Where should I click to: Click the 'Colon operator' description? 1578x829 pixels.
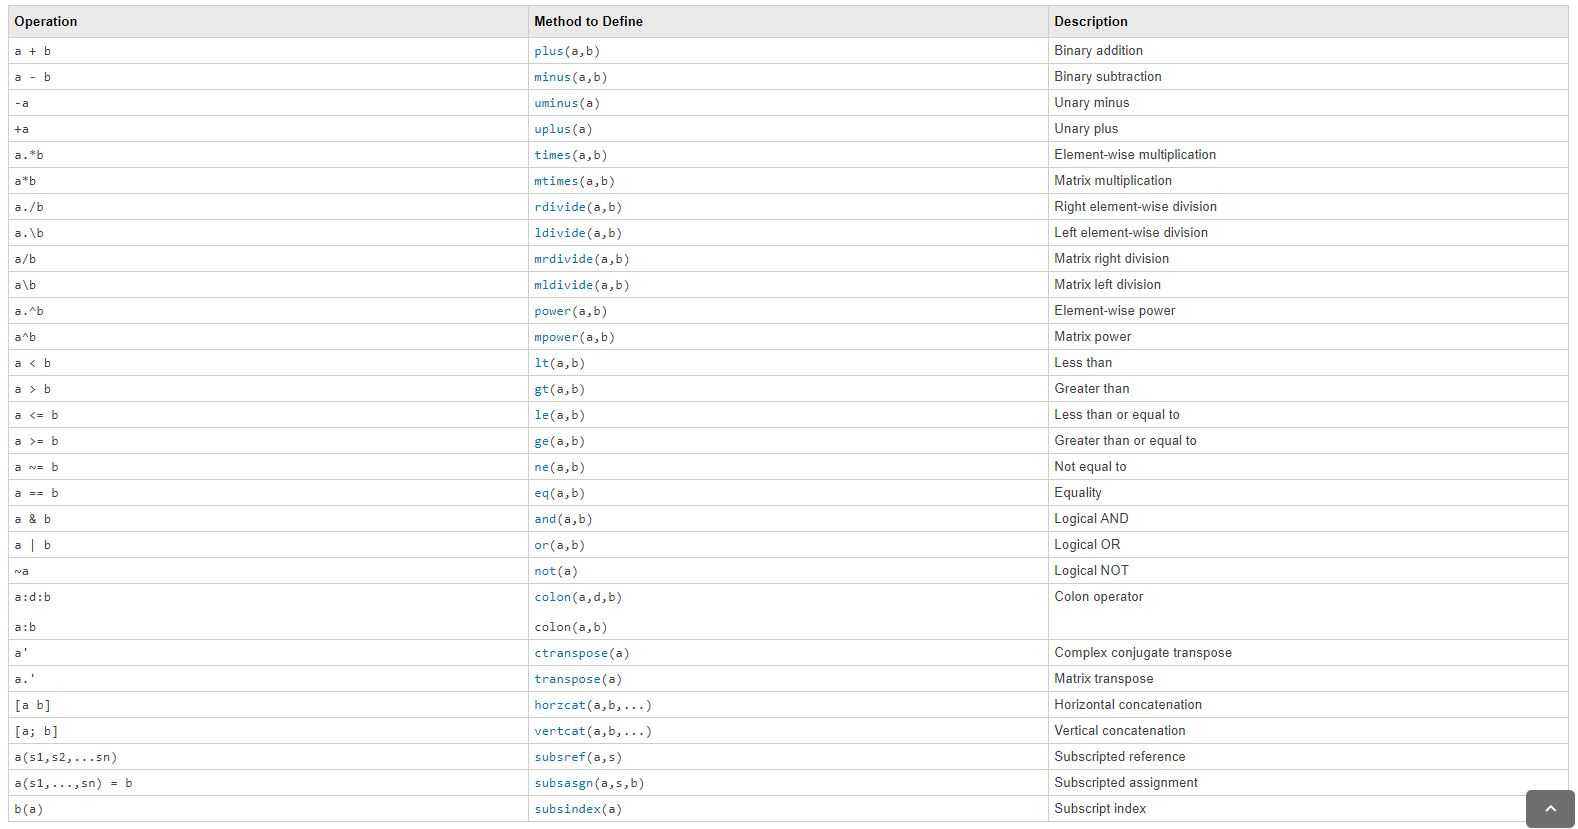[1098, 596]
